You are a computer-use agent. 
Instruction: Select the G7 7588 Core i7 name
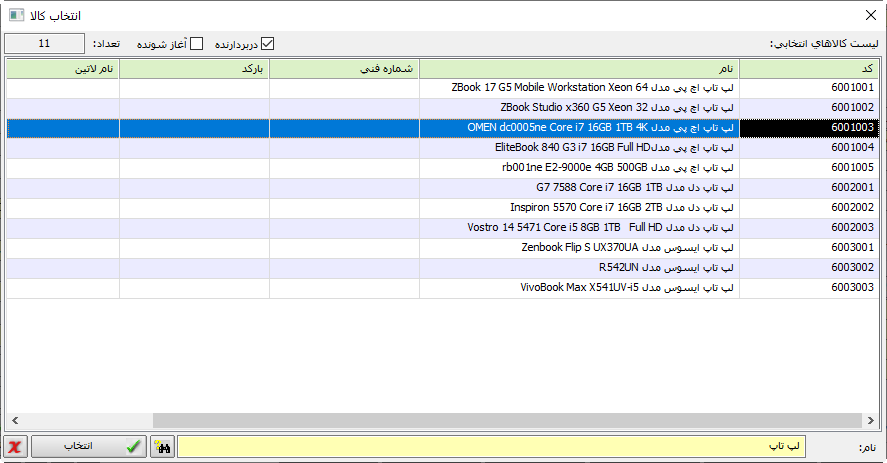tap(579, 187)
